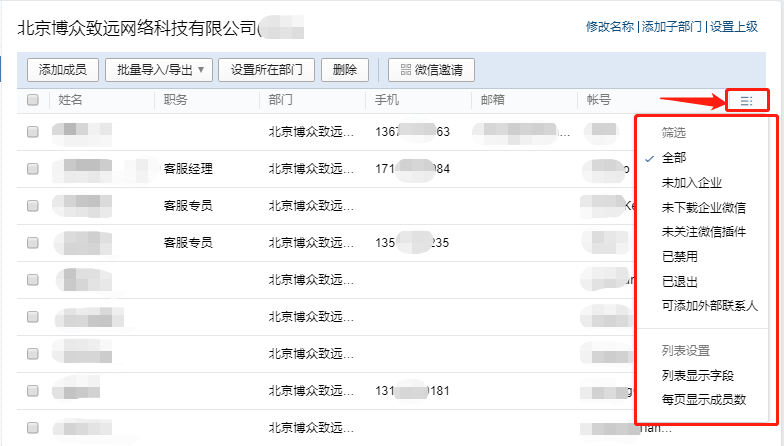Screen dimensions: 784x446
Task: Filter by 未关注微信插件
Action: click(704, 232)
